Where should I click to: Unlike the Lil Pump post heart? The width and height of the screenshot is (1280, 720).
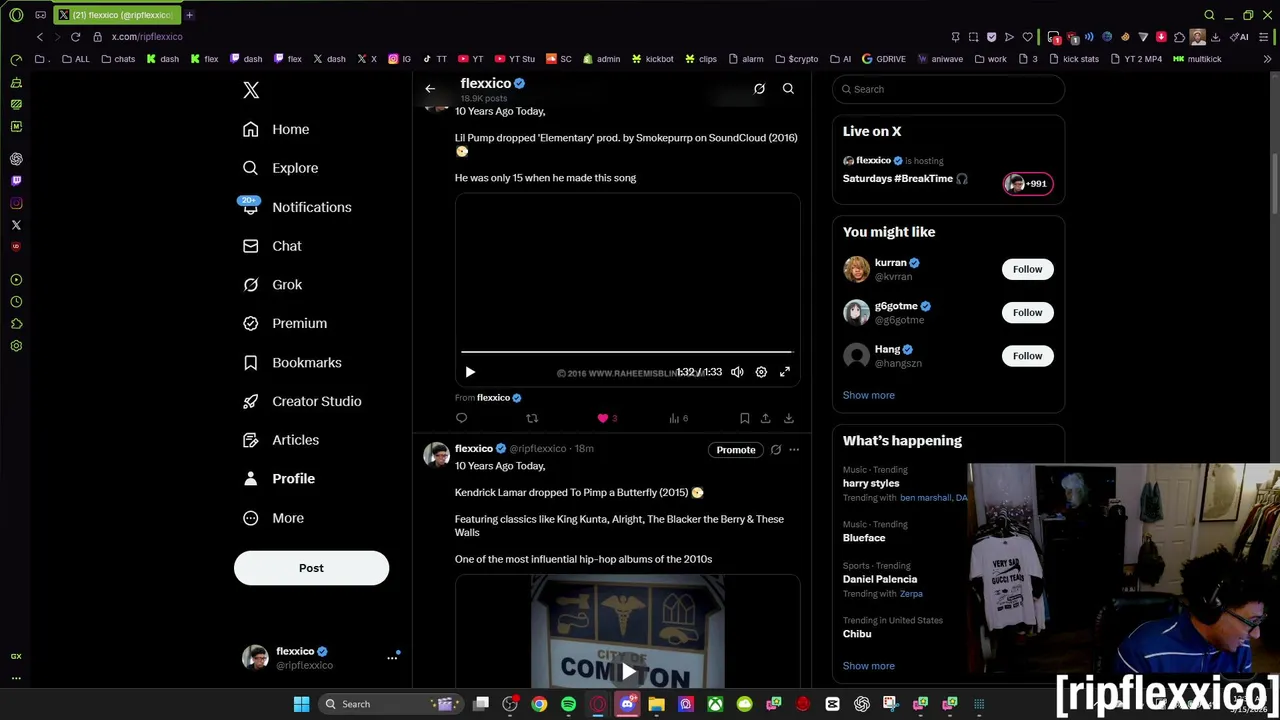click(603, 418)
